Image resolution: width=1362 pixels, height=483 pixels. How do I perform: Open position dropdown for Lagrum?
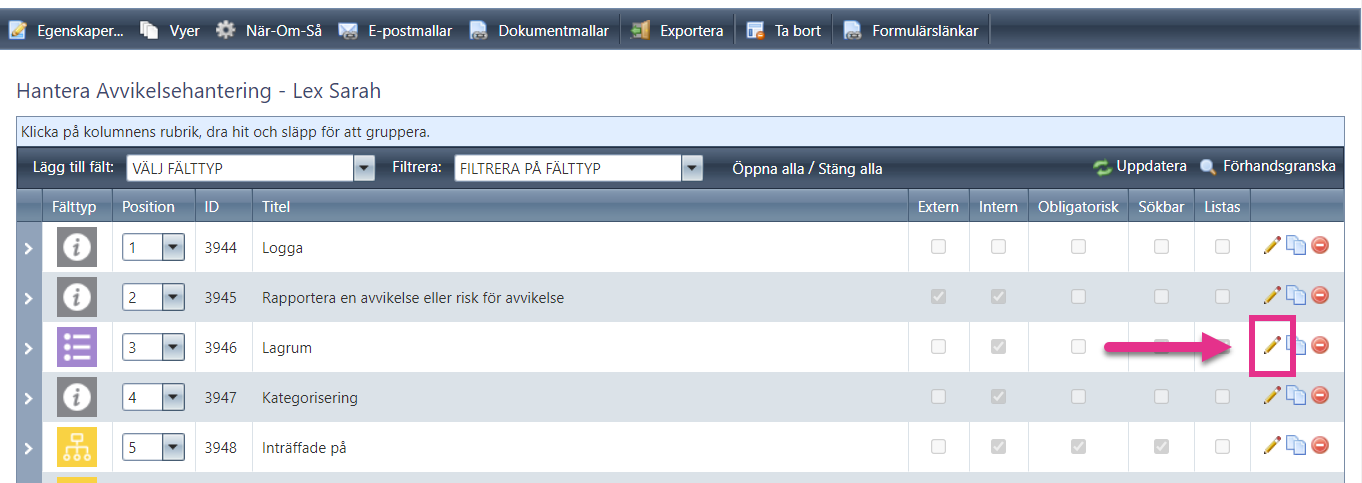pos(173,347)
